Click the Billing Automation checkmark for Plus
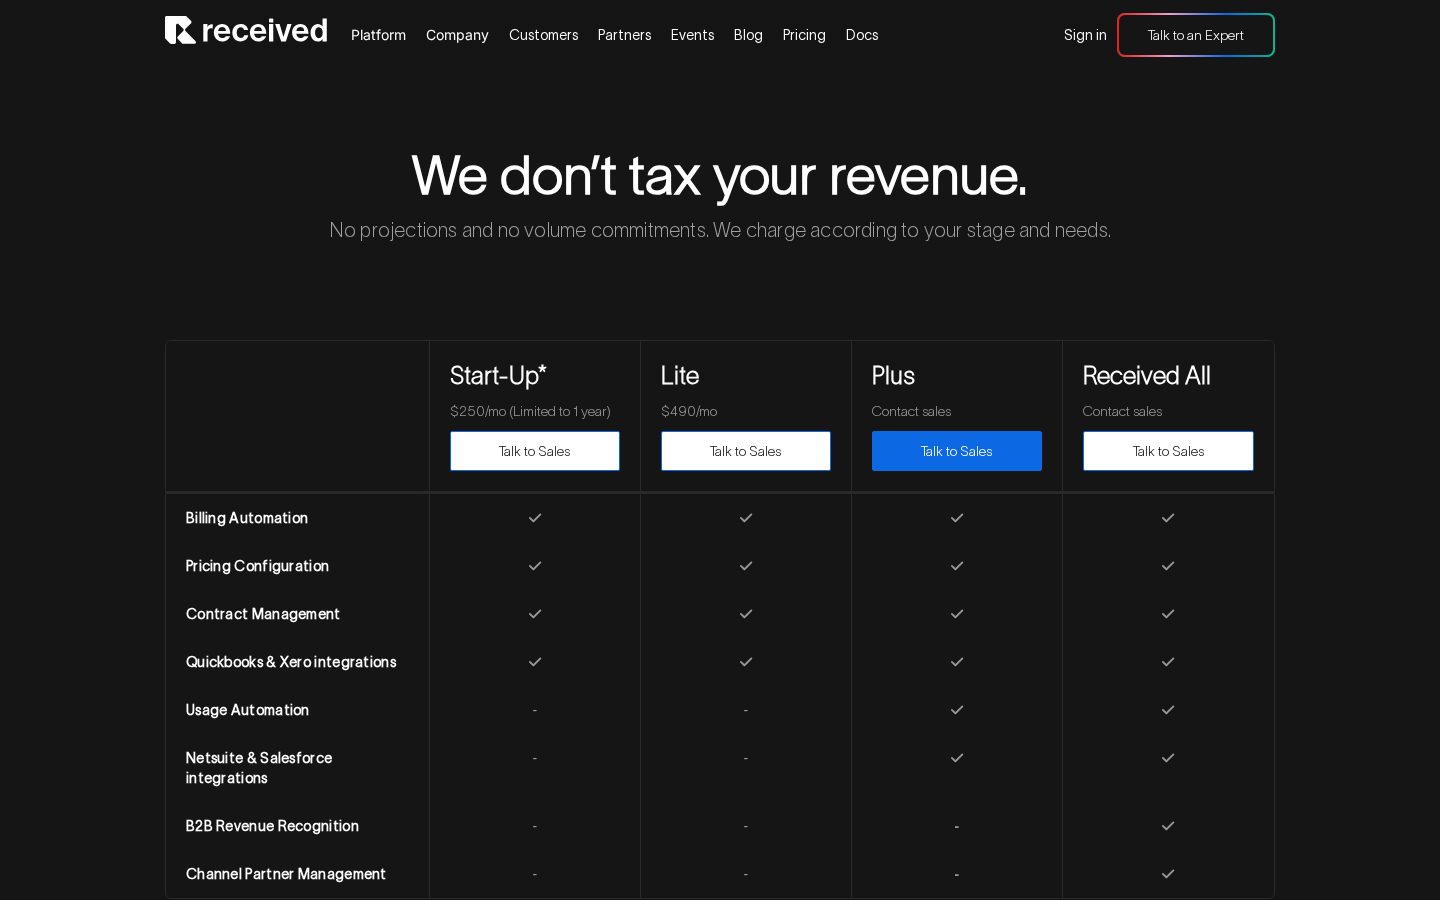Image resolution: width=1440 pixels, height=900 pixels. [x=957, y=518]
